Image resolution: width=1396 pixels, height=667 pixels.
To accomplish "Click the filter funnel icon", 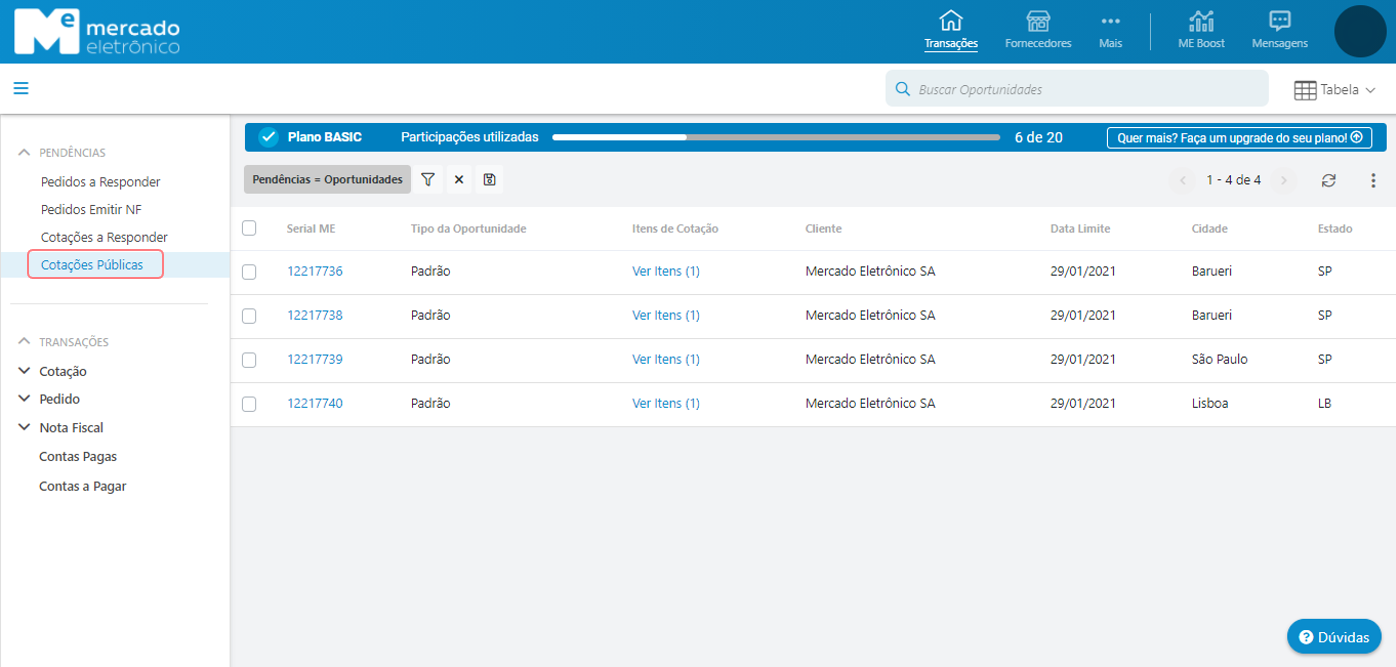I will tap(428, 179).
